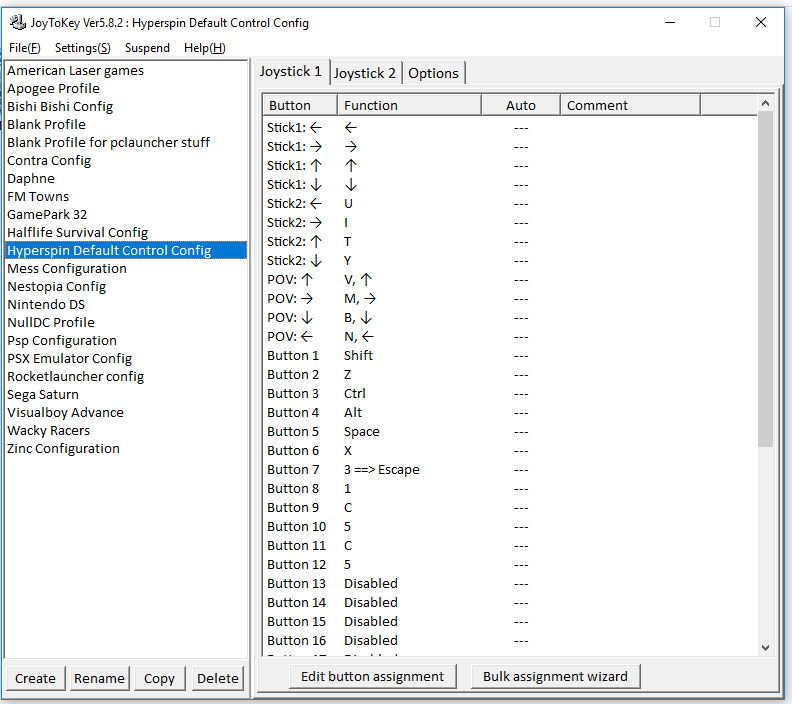Select the Halflife Survival Config profile
Viewport: 792px width, 704px height.
(x=126, y=233)
